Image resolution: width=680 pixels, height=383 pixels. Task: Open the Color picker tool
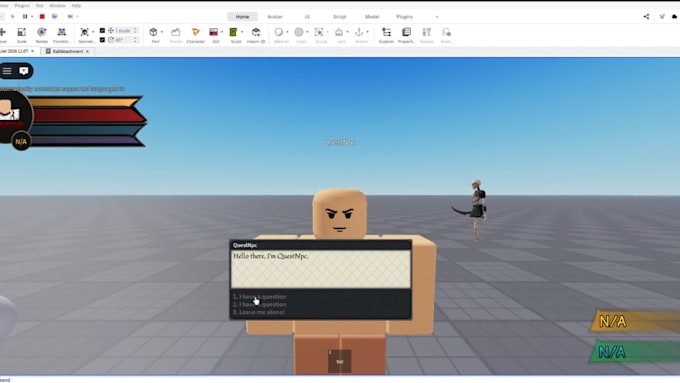299,35
